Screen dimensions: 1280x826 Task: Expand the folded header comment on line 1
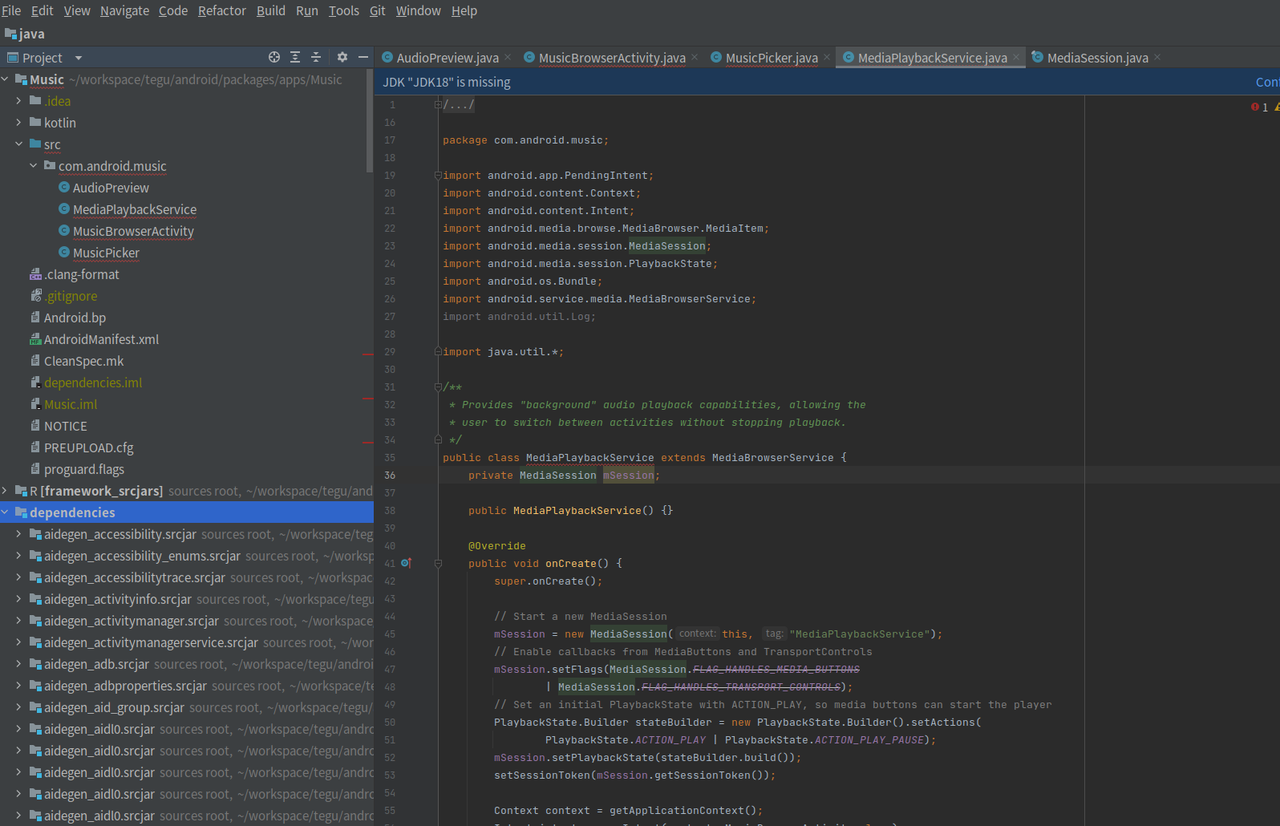[438, 105]
